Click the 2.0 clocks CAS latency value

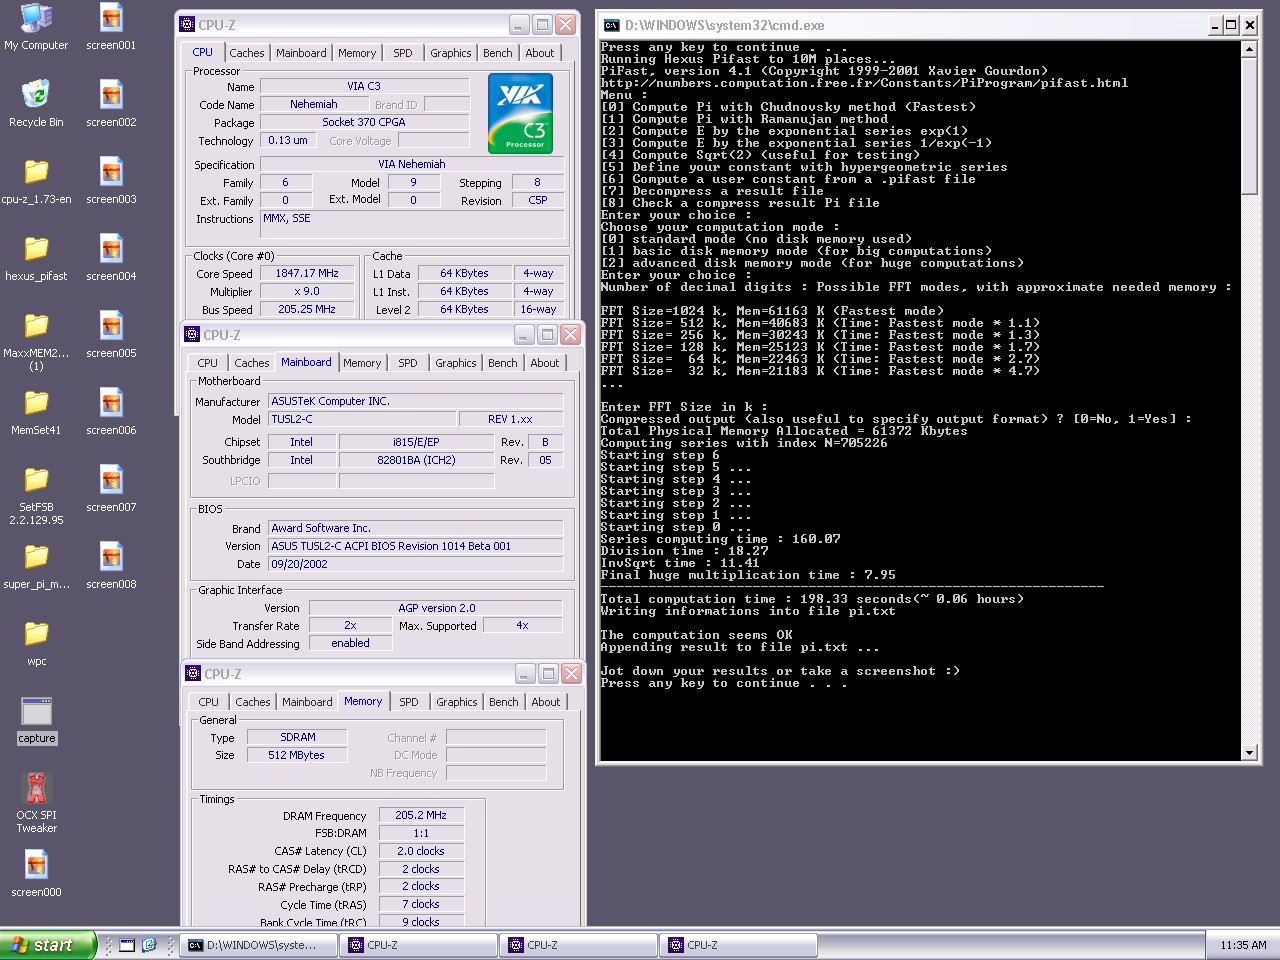420,851
